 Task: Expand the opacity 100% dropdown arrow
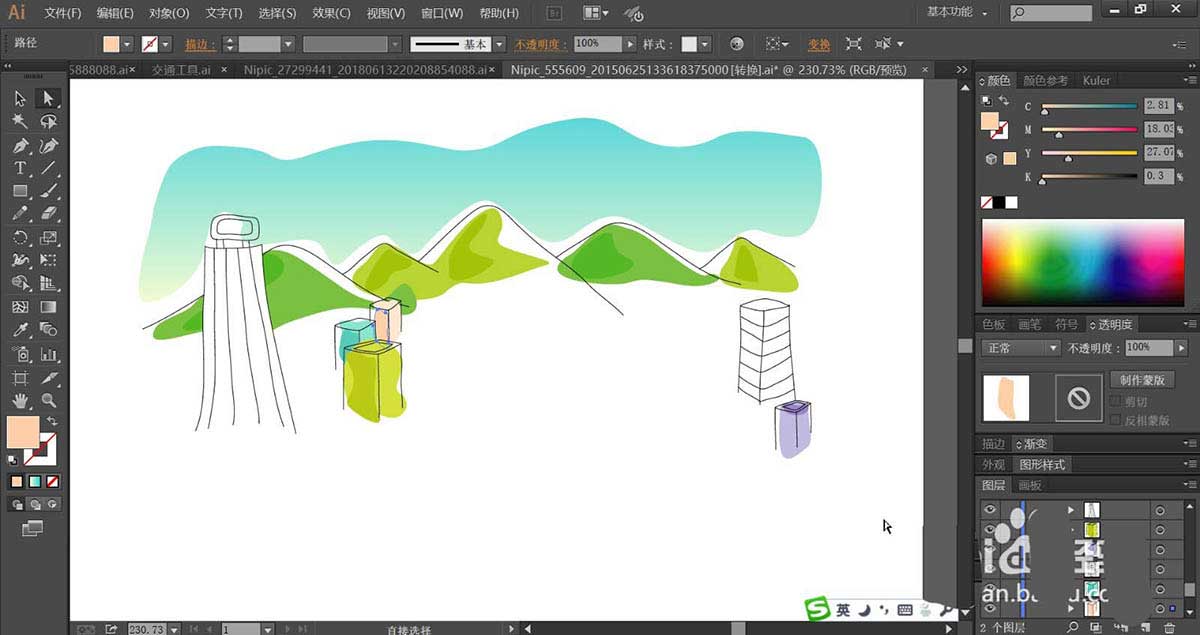click(x=630, y=44)
